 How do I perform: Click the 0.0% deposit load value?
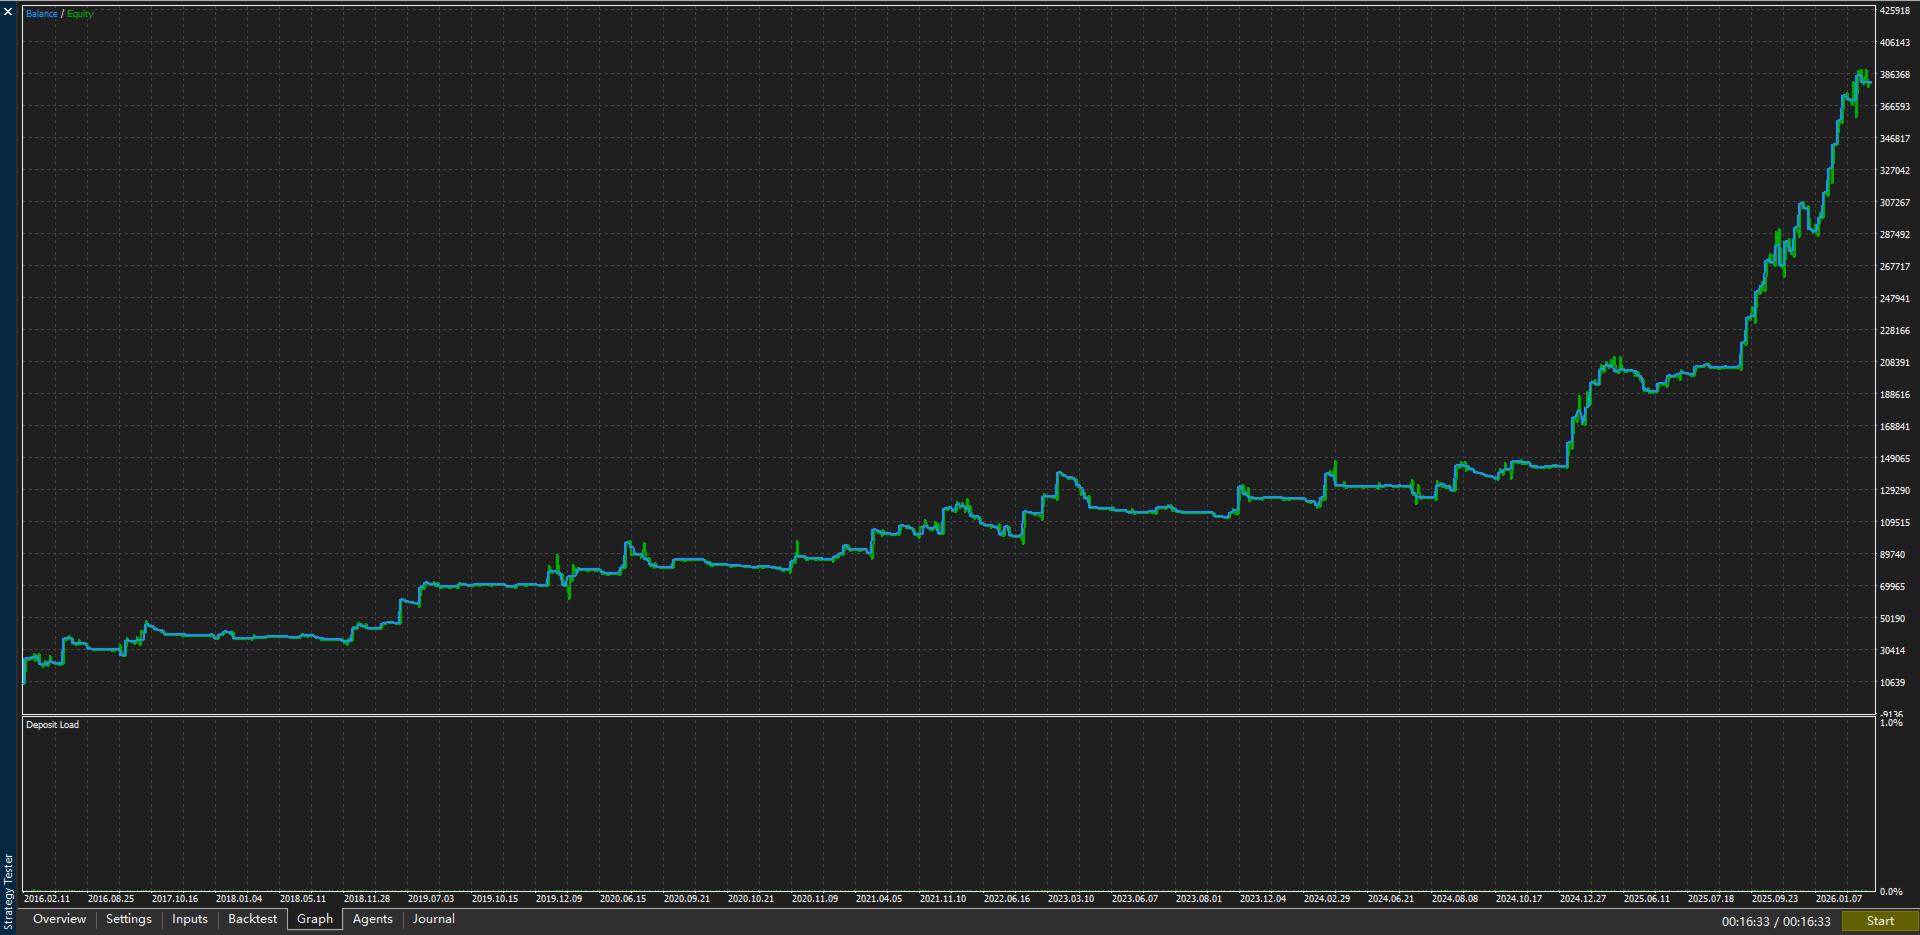coord(1891,891)
